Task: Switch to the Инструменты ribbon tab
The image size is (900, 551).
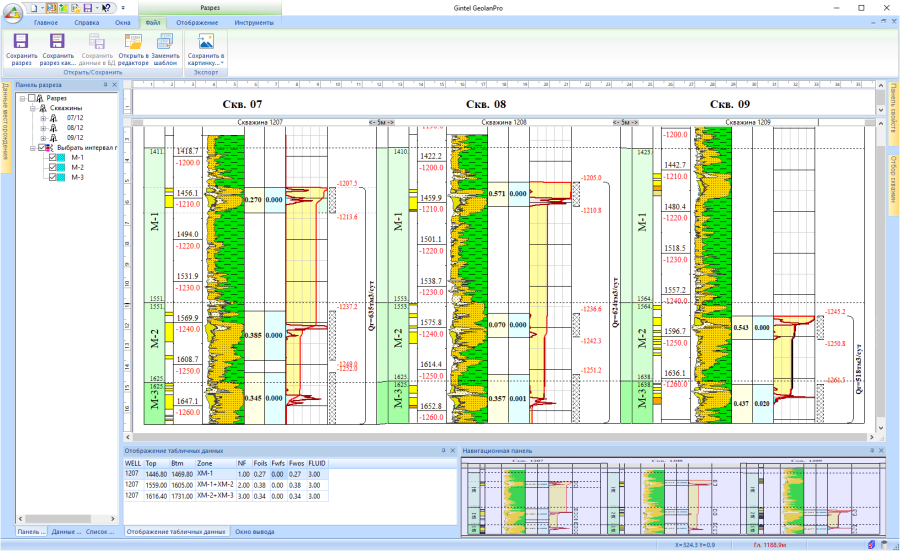Action: [254, 21]
